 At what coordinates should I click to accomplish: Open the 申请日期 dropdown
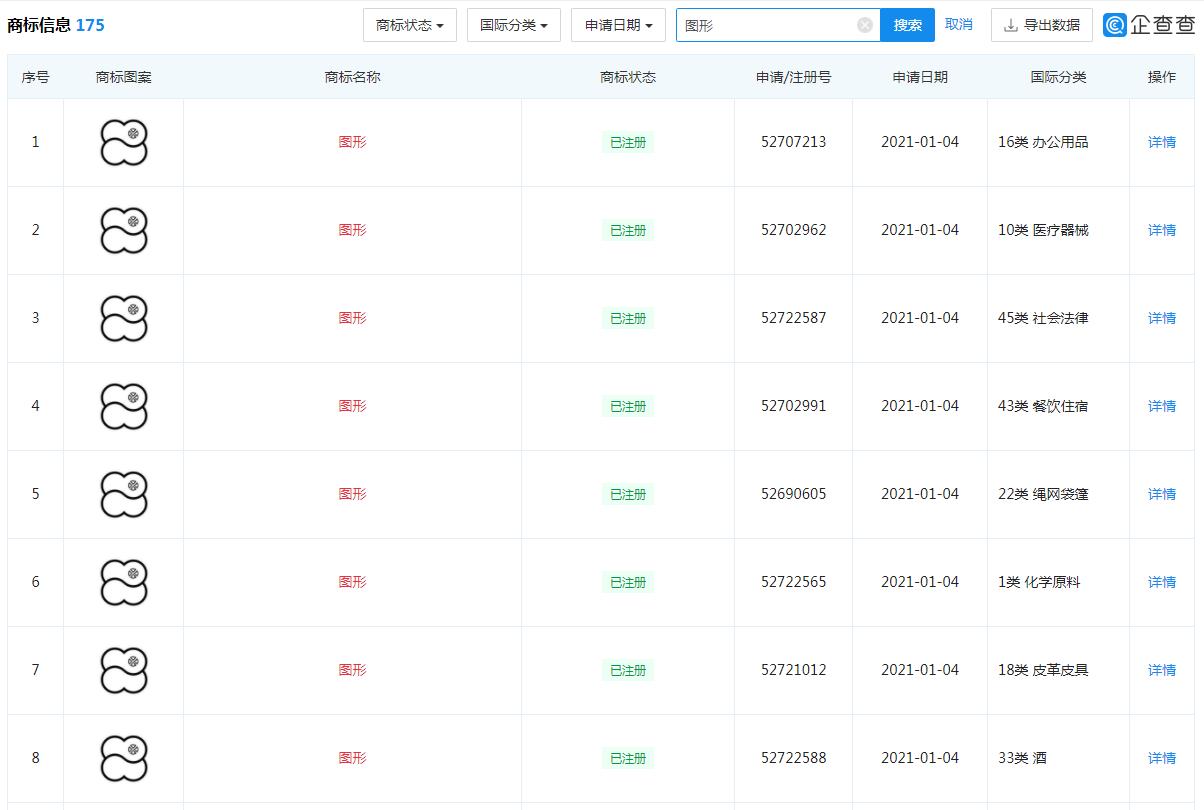(618, 25)
